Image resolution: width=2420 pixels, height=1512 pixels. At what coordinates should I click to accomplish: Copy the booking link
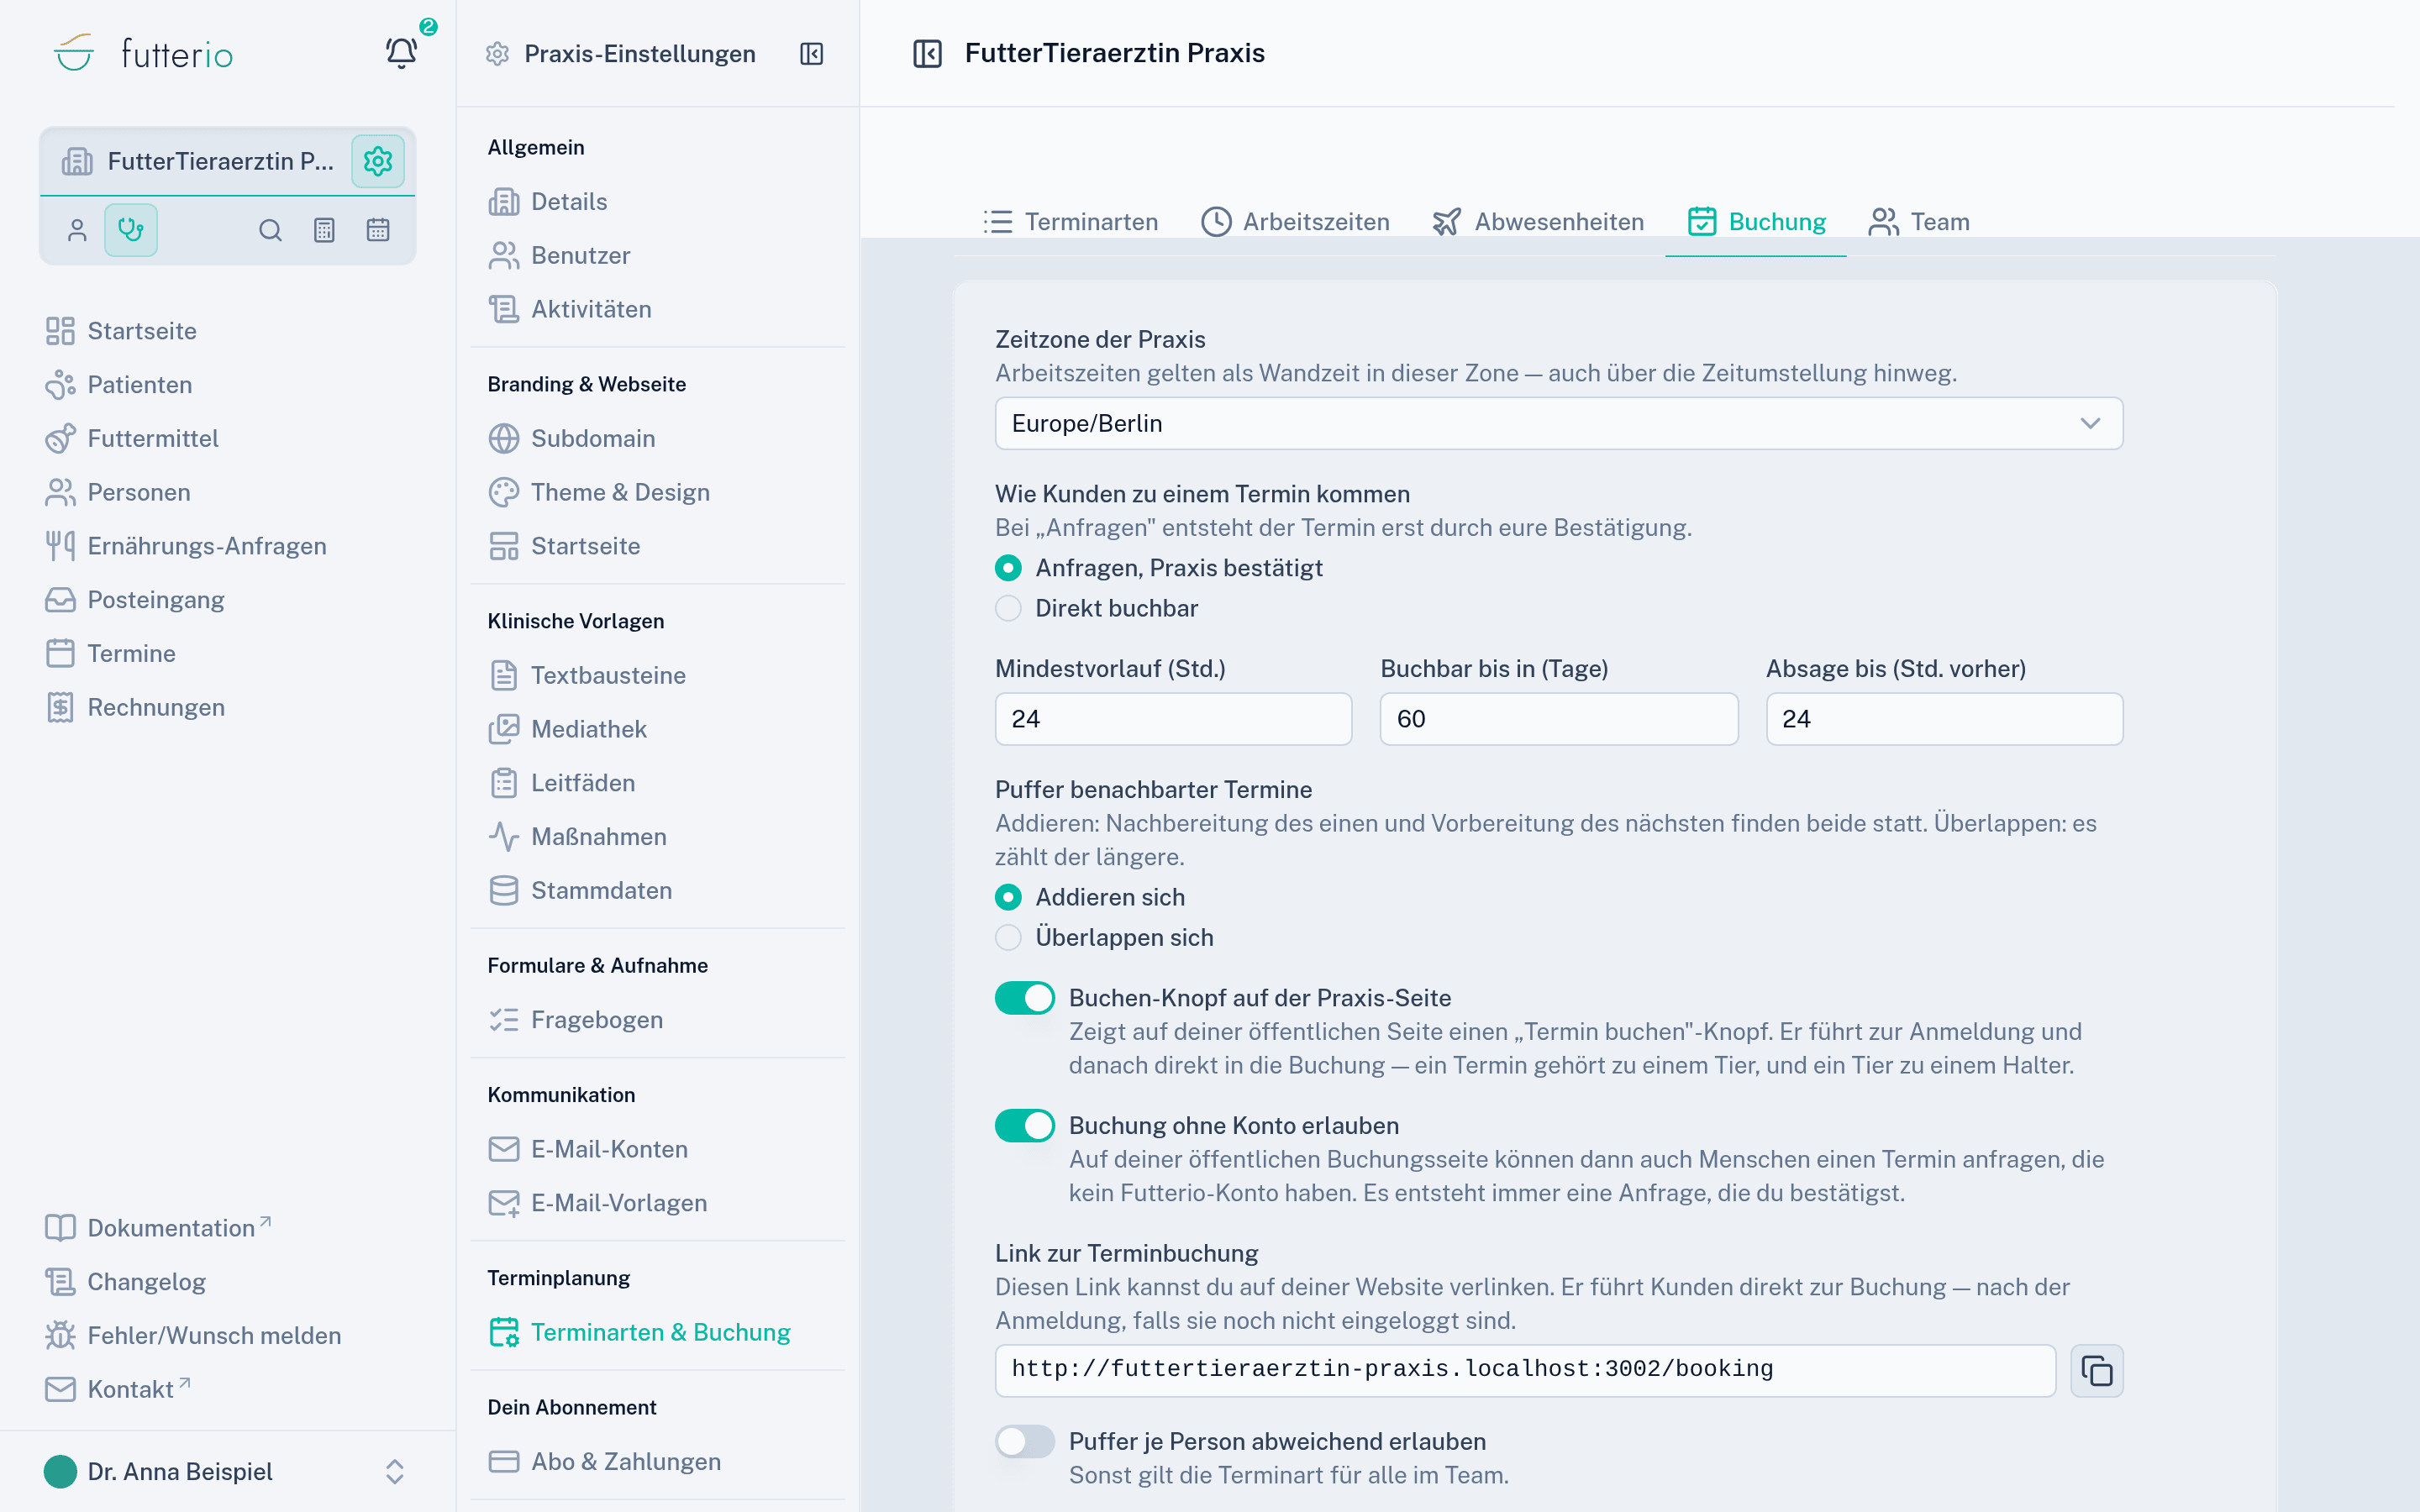coord(2097,1370)
